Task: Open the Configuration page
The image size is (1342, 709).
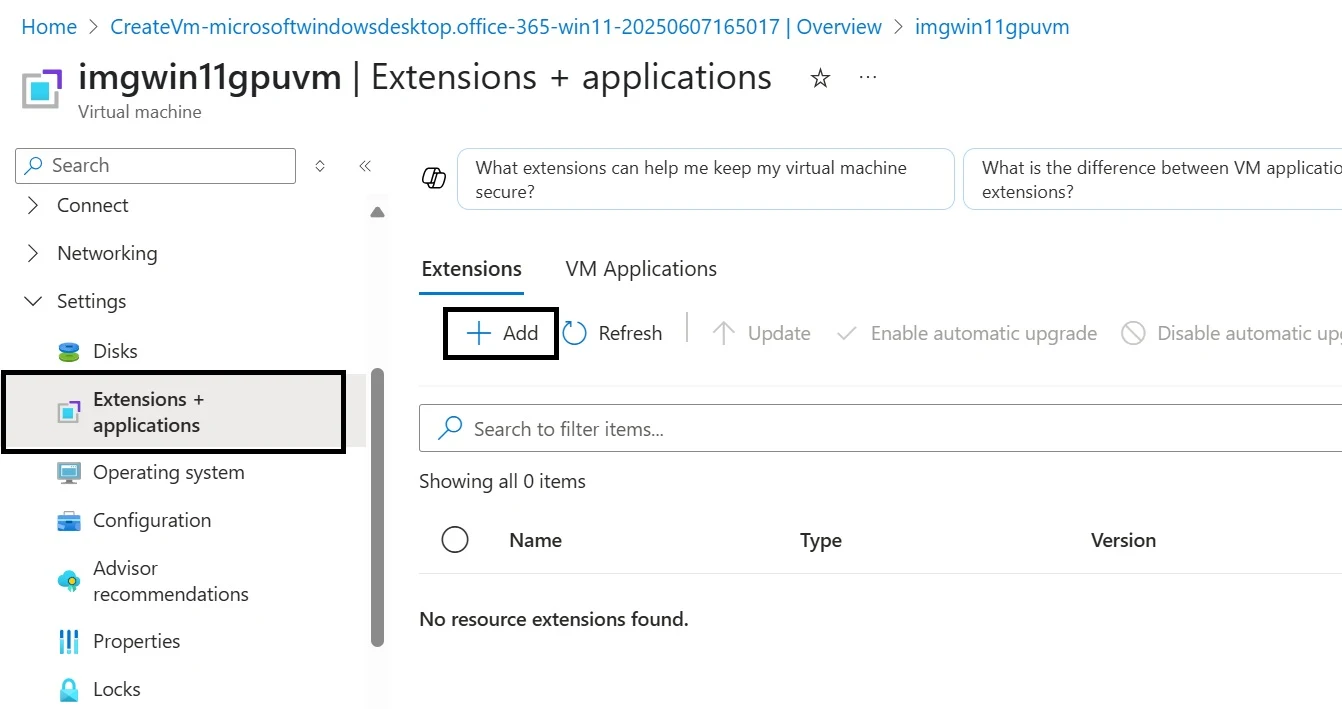Action: pyautogui.click(x=152, y=521)
